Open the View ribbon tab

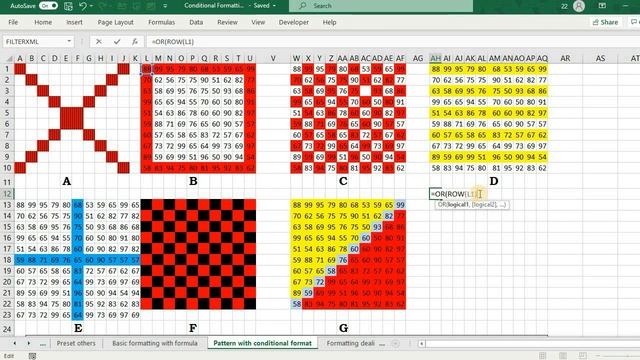tap(258, 22)
